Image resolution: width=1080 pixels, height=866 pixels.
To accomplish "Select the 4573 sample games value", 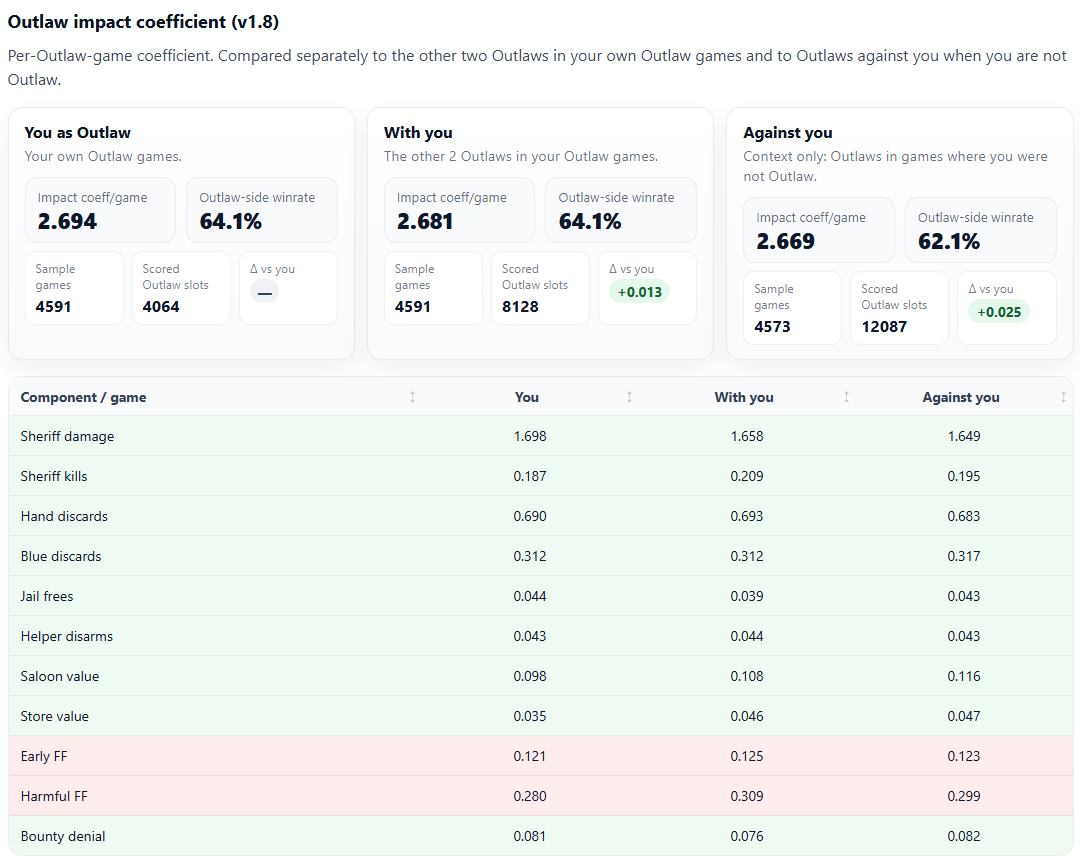I will pyautogui.click(x=772, y=327).
